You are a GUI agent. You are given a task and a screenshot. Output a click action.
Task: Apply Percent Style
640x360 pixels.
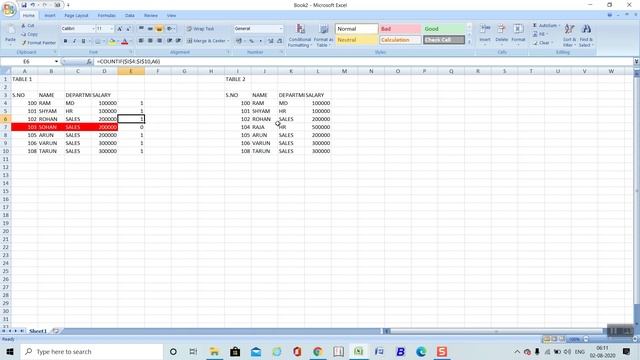click(x=252, y=41)
